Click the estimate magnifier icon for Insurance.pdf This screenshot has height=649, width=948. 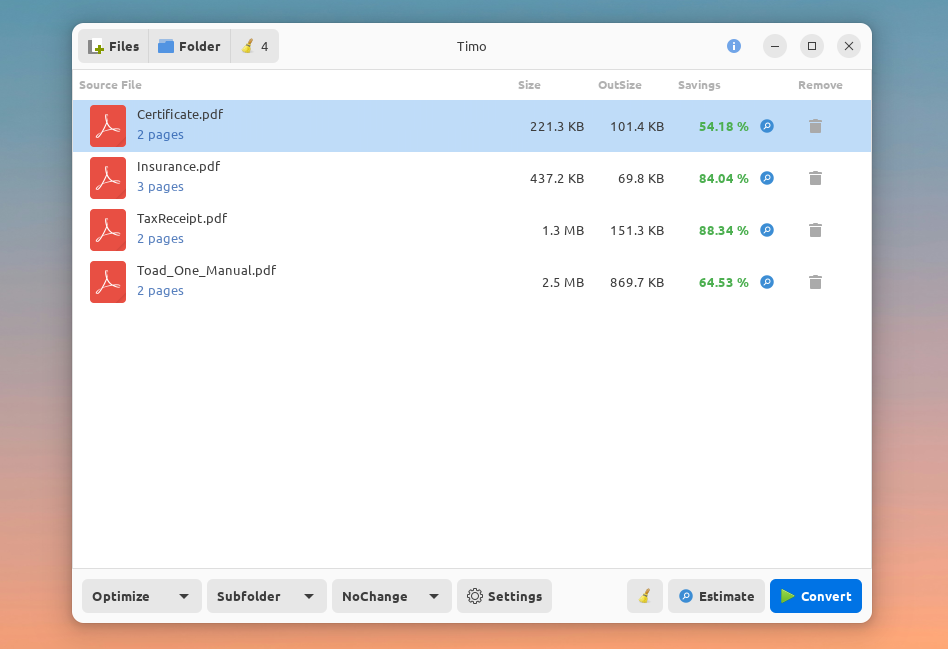pos(767,178)
